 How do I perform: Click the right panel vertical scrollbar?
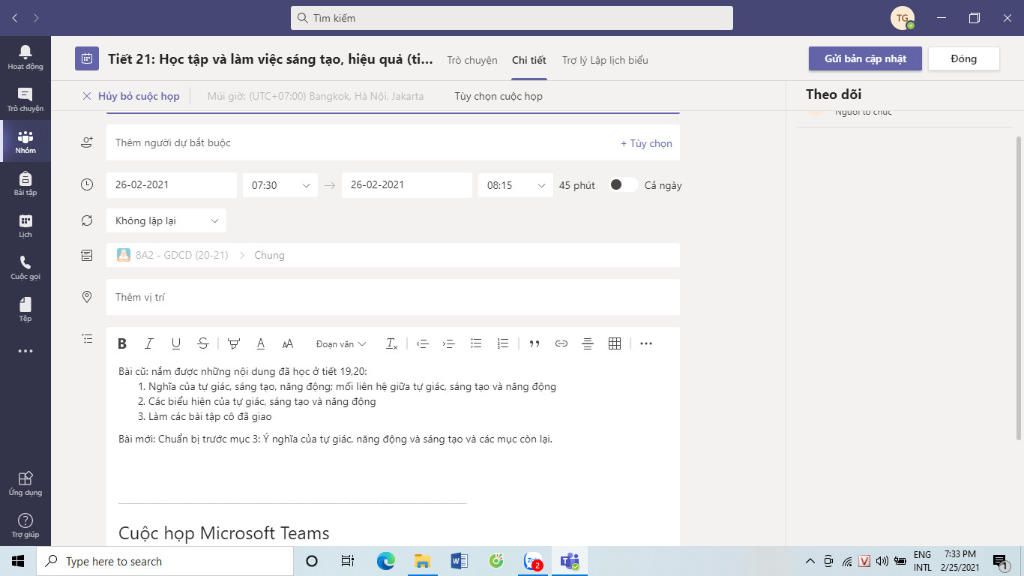(1018, 287)
